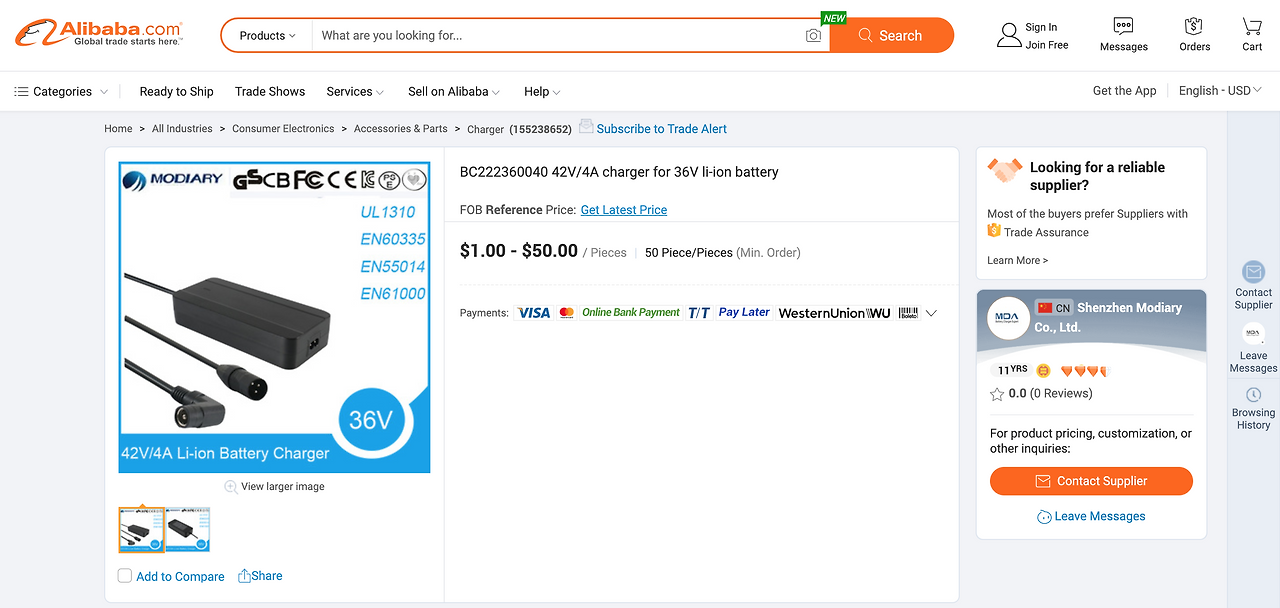Screen dimensions: 1280x608
Task: Click the Boleto barcode payment icon
Action: [x=908, y=313]
